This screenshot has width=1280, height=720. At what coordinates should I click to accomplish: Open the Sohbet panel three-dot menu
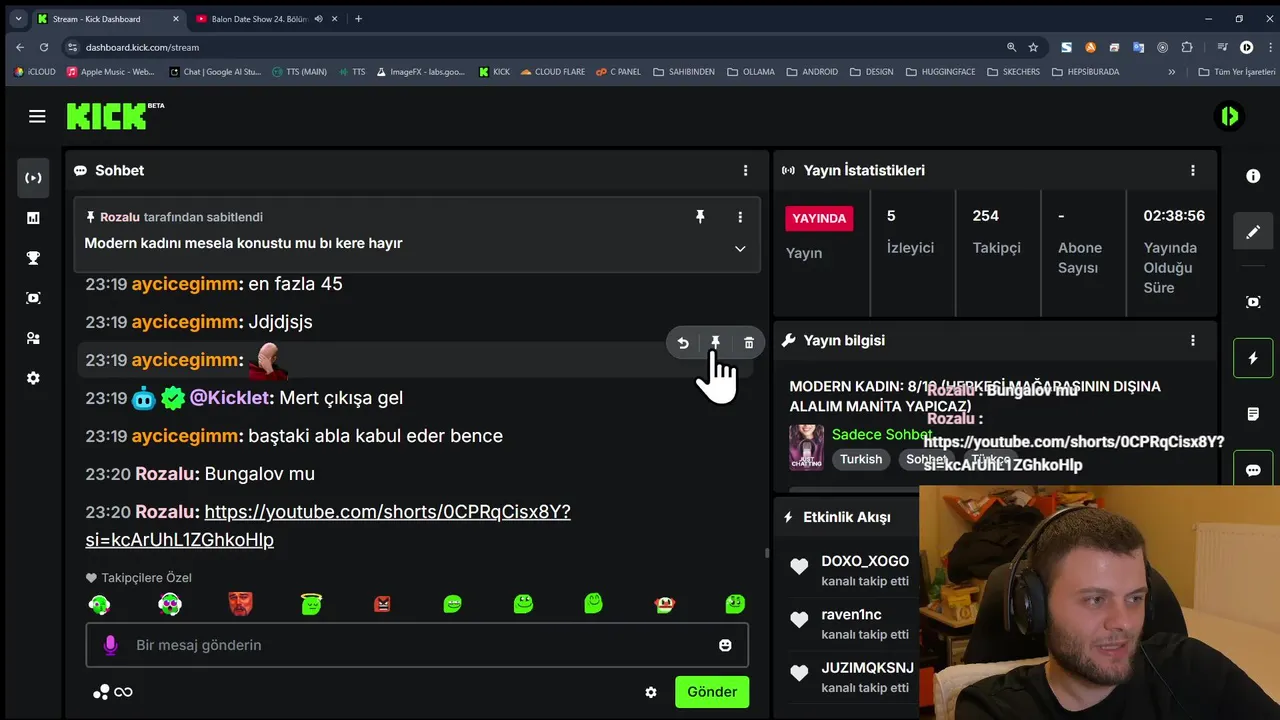tap(745, 171)
